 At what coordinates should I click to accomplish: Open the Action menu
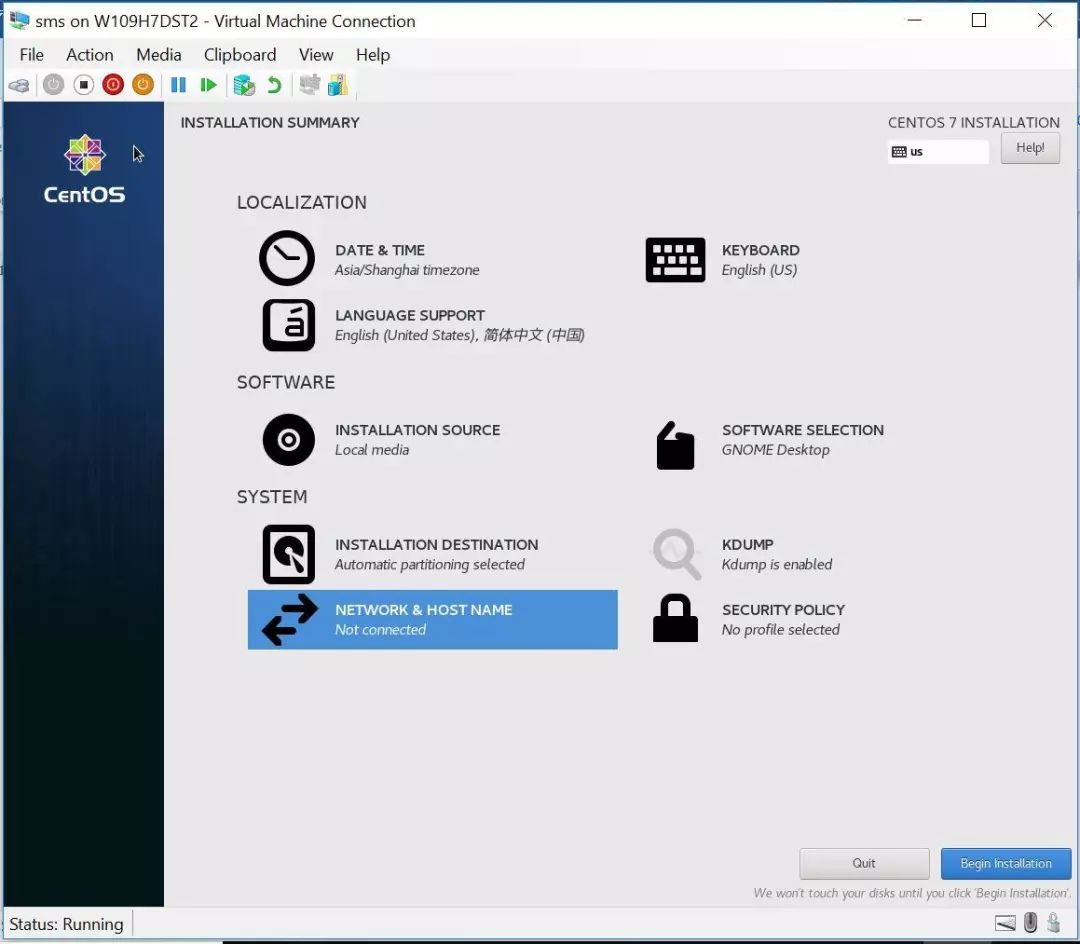[x=90, y=54]
